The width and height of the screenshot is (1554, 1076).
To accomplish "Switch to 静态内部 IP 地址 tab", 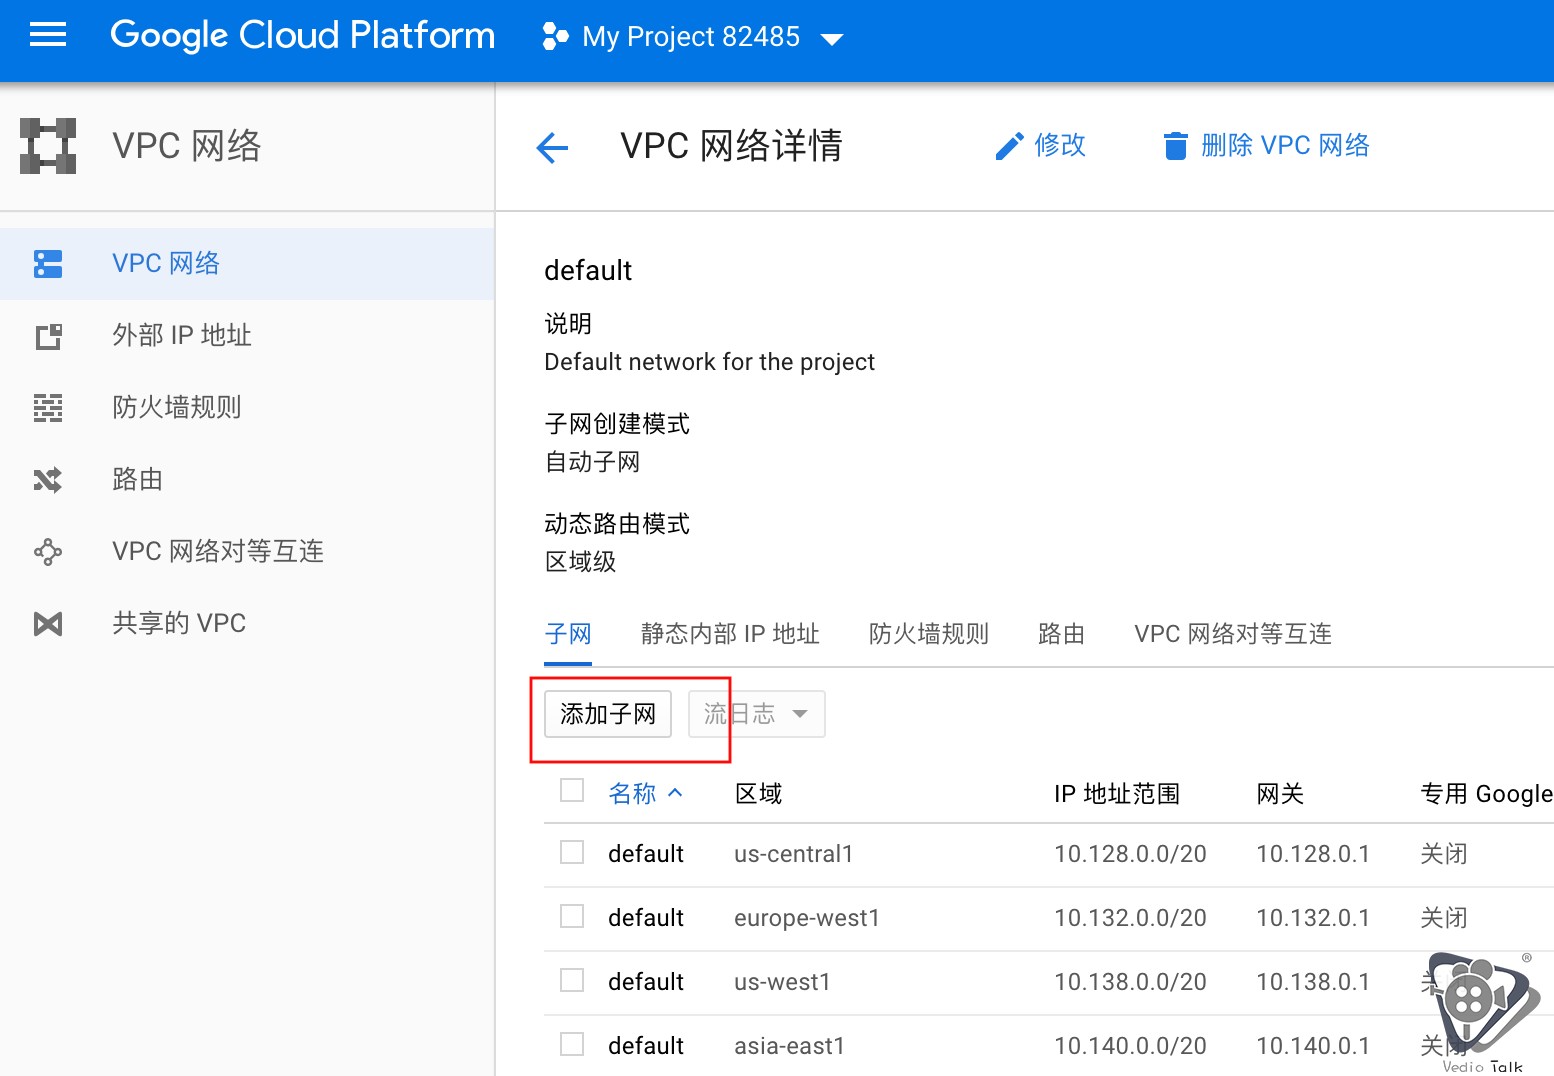I will (x=730, y=634).
